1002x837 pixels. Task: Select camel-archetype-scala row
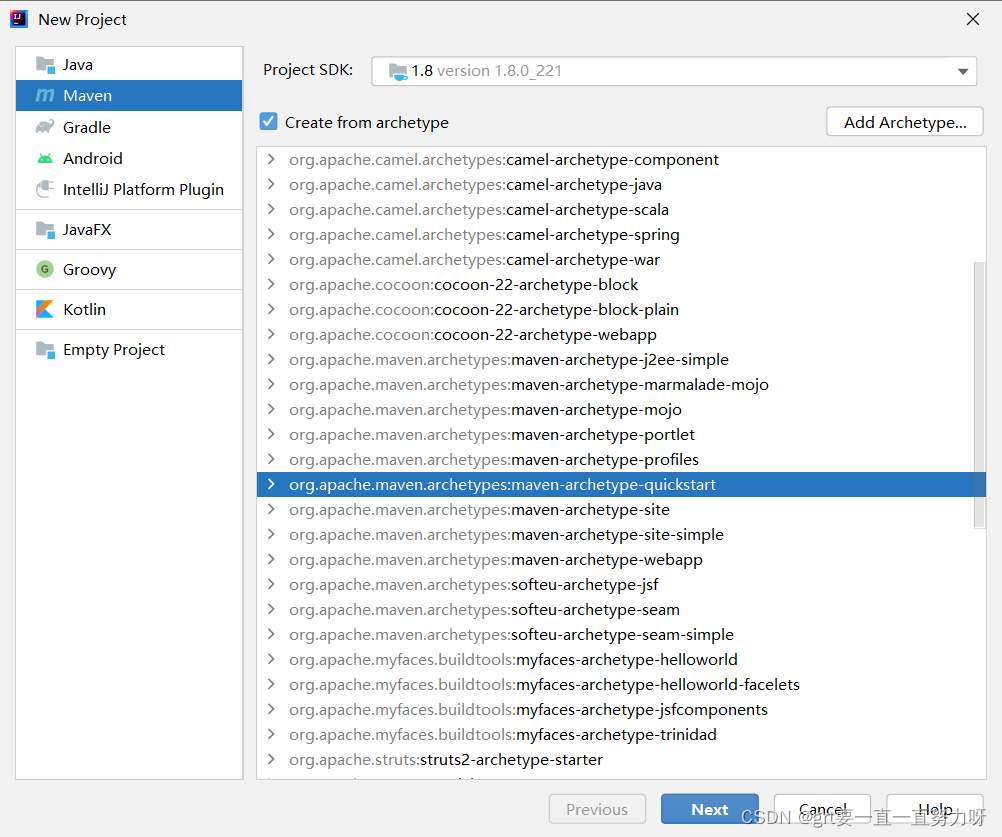coord(621,209)
